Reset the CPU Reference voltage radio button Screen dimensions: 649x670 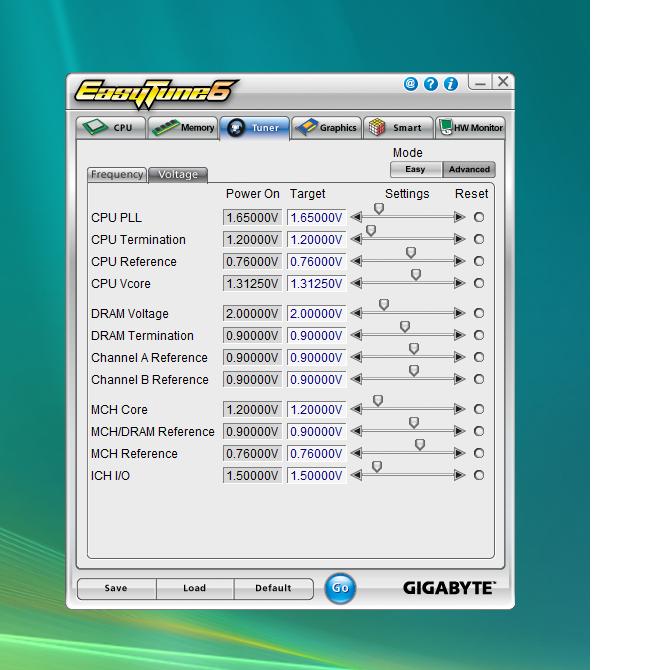click(x=479, y=261)
